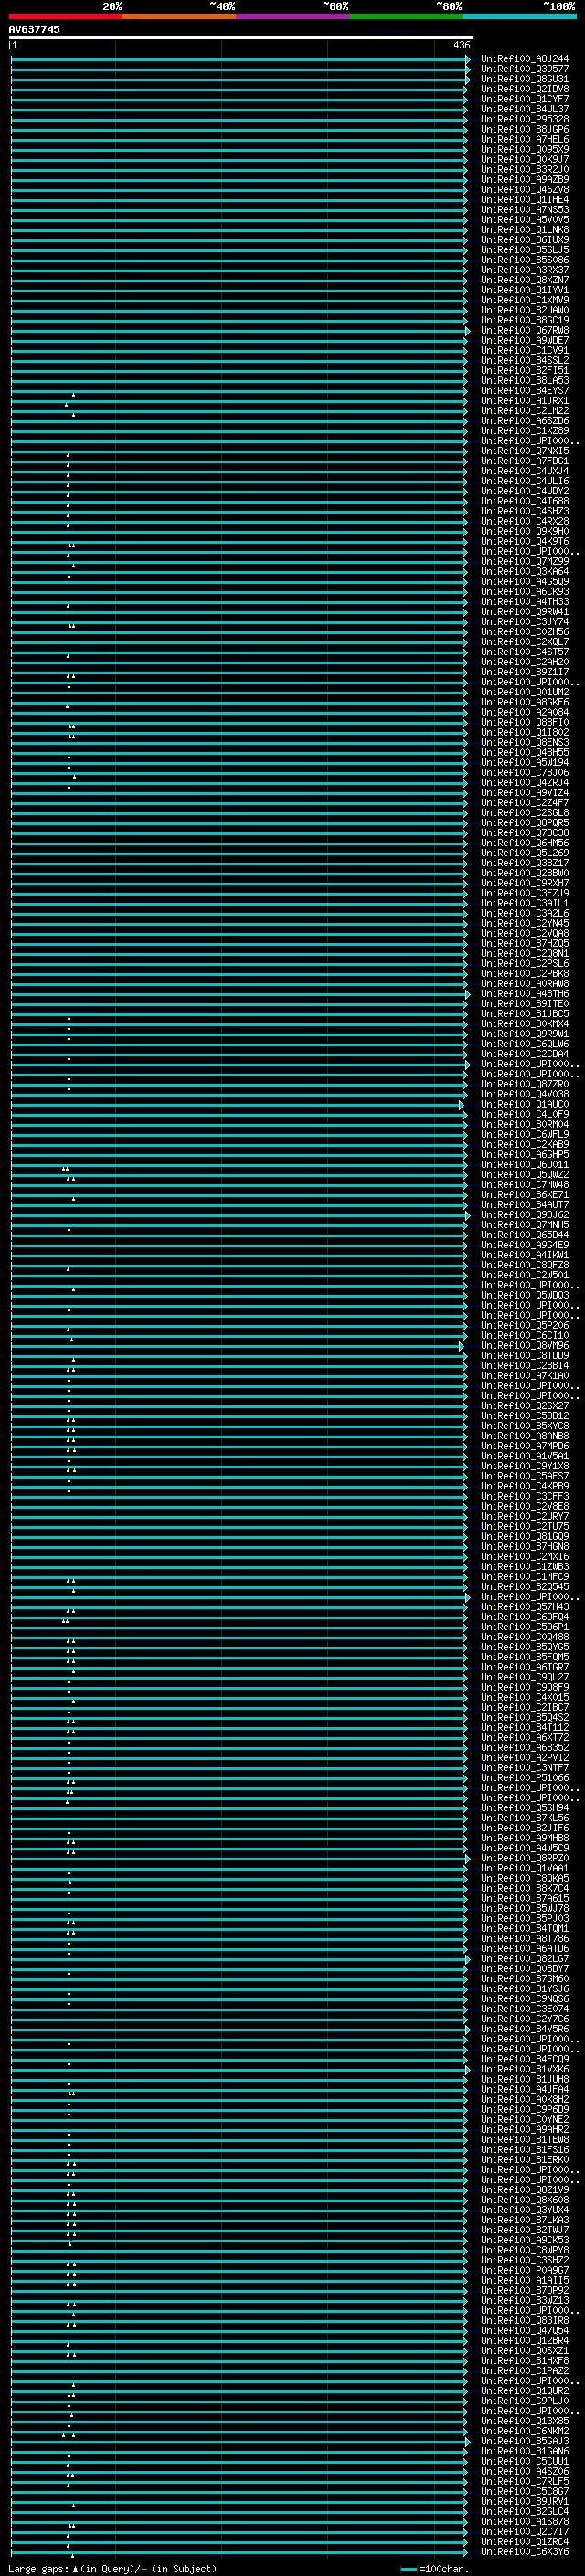
Task: Select hit label UniRef100_B3R2J0
Action: coord(524,169)
